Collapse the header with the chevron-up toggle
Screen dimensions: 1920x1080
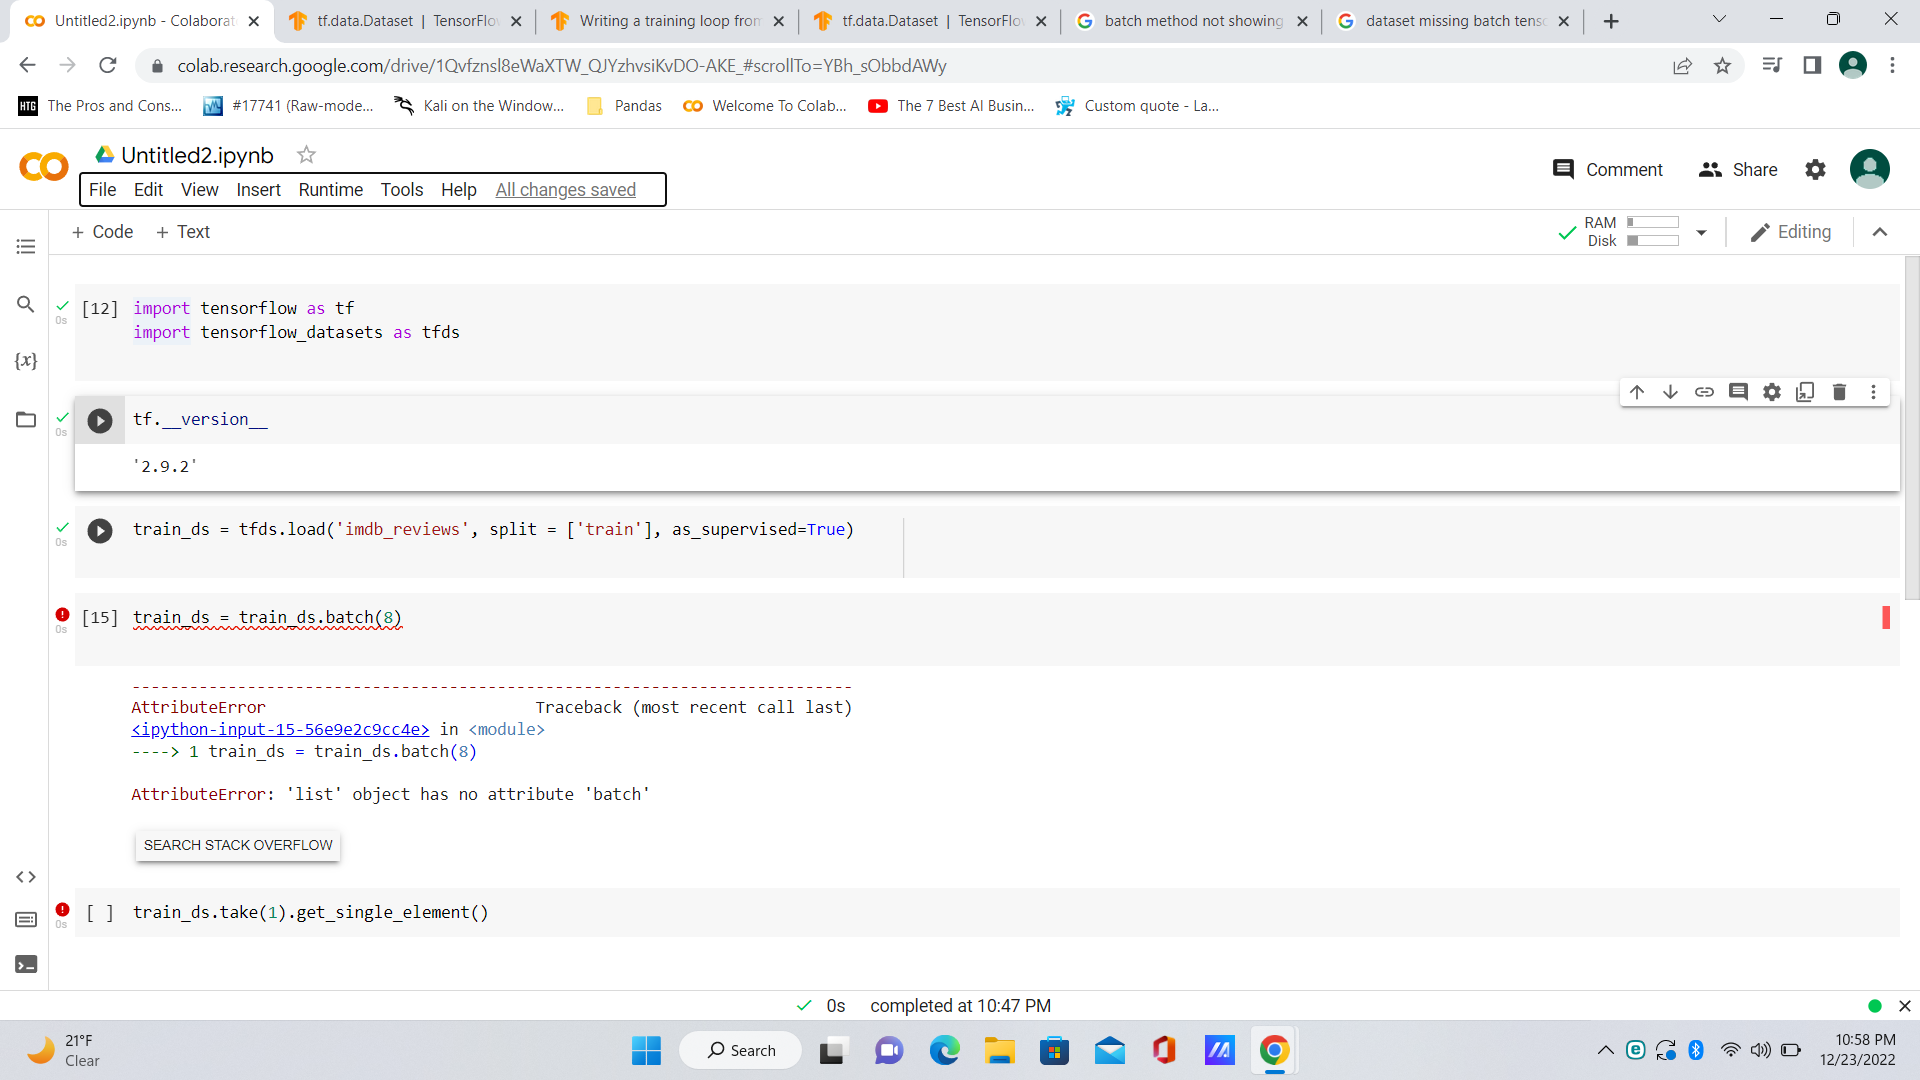[x=1880, y=232]
